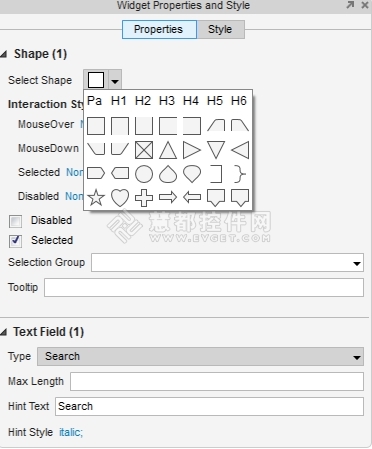372x449 pixels.
Task: Select the ellipse circle shape
Action: point(144,174)
